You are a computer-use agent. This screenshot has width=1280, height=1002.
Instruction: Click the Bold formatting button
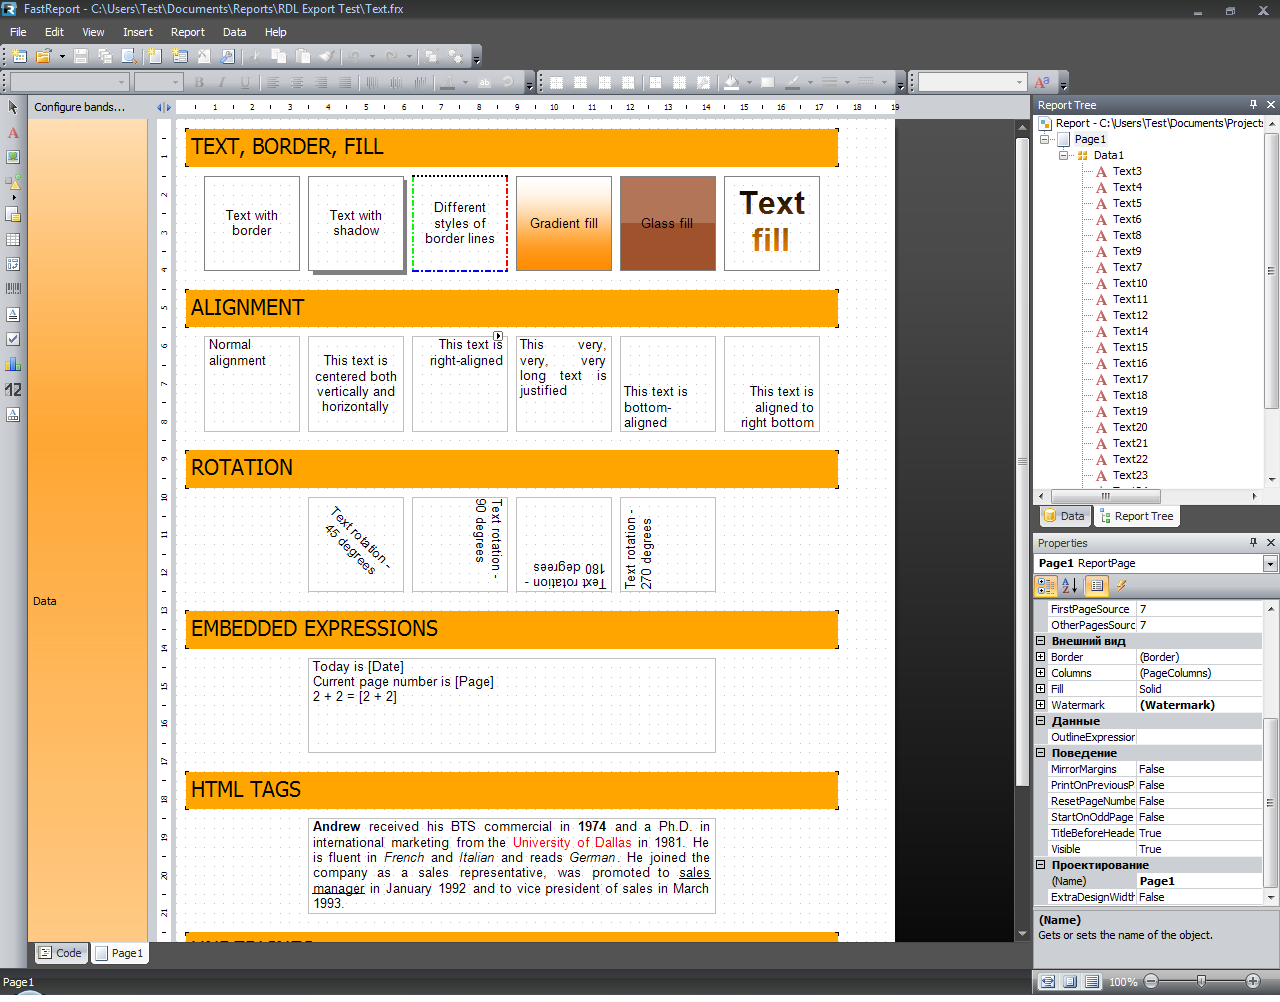(199, 82)
